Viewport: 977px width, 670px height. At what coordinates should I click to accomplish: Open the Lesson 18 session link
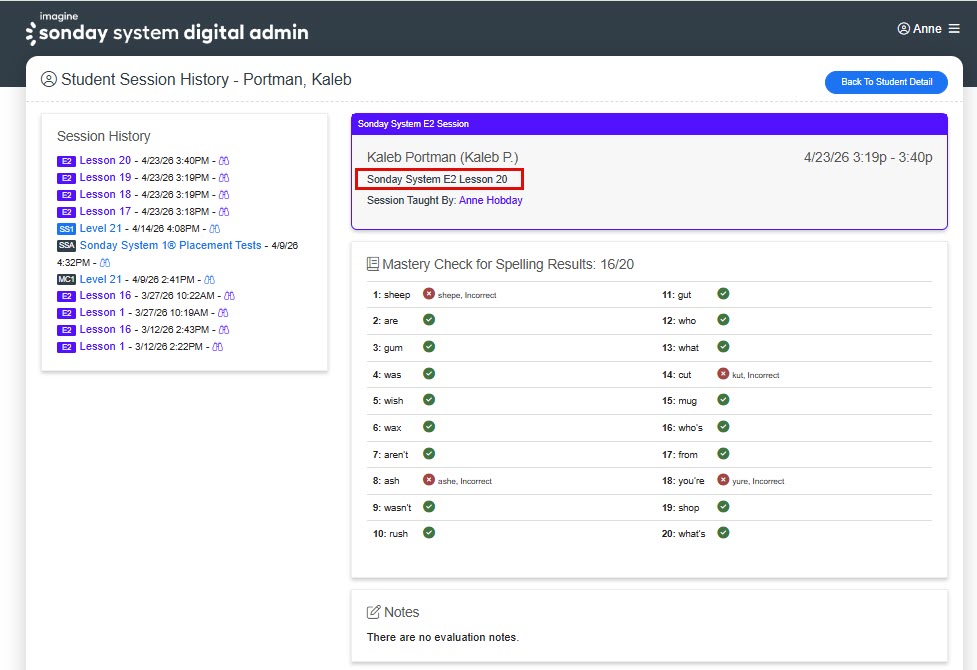click(x=105, y=194)
